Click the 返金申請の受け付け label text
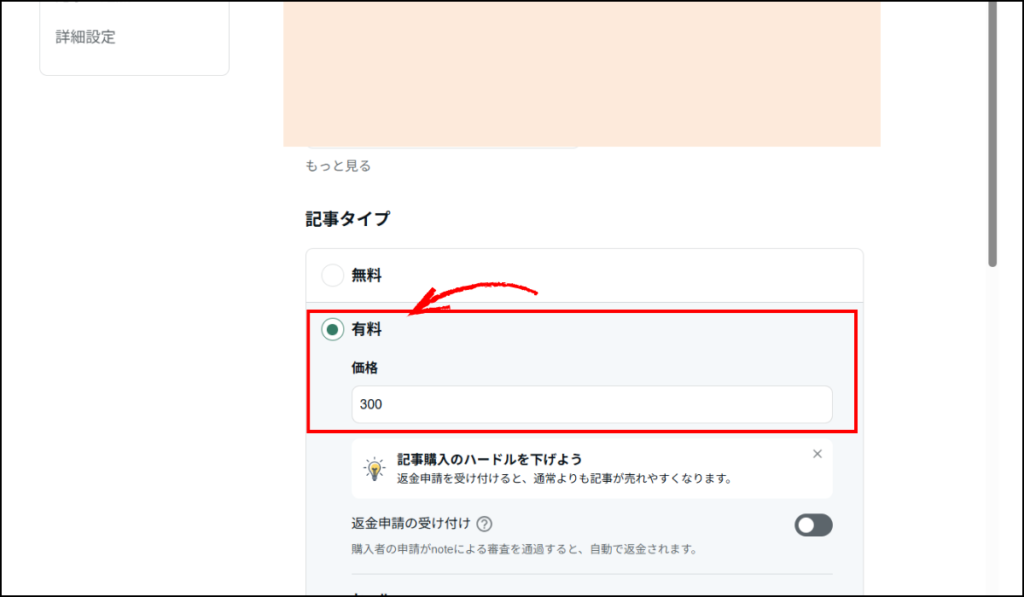 [410, 524]
